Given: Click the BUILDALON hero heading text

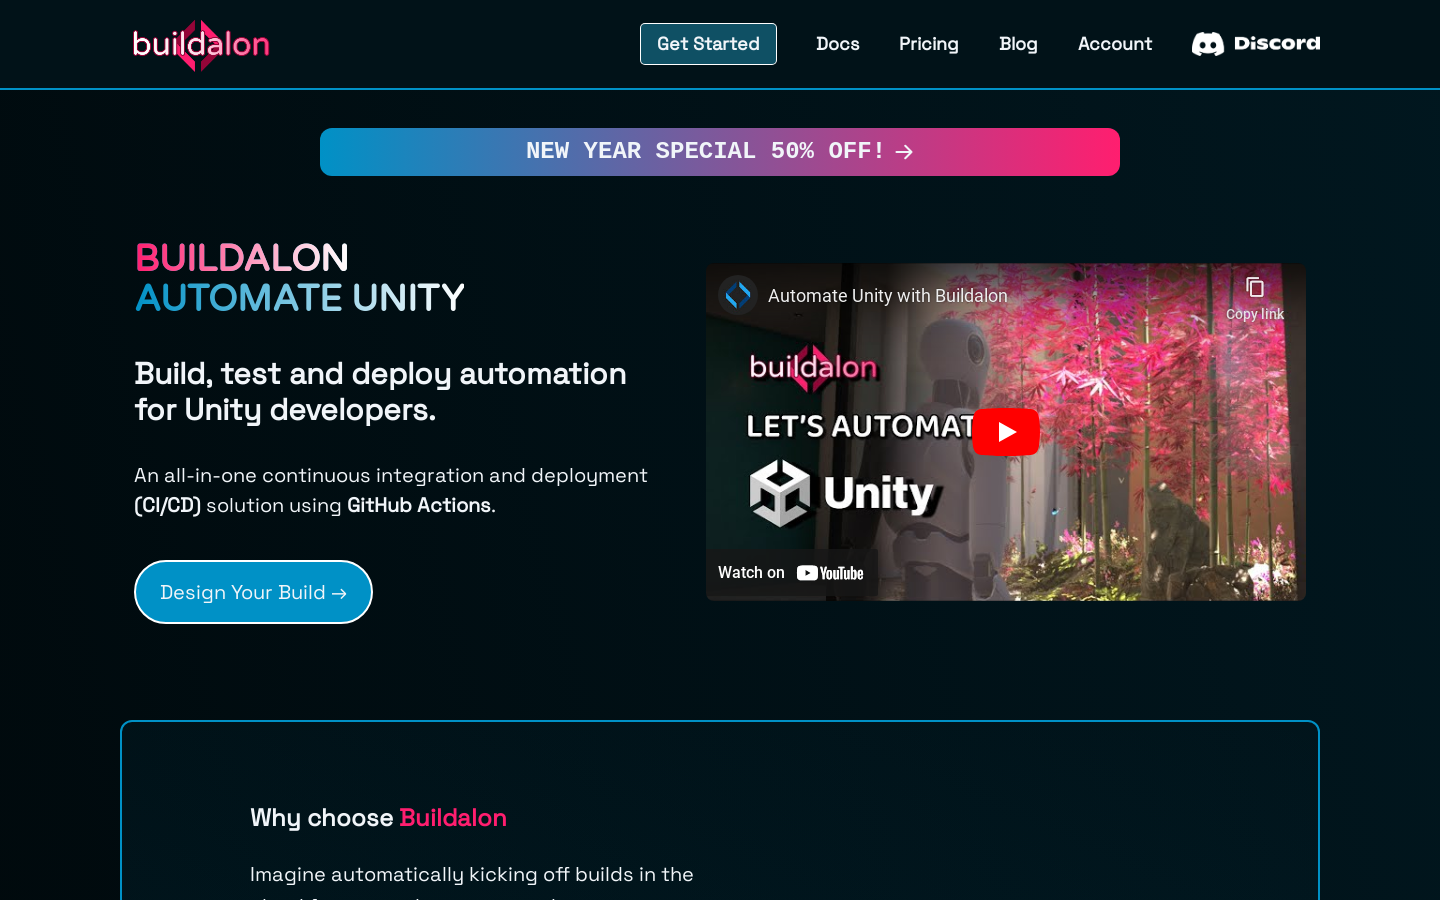Looking at the screenshot, I should point(242,258).
